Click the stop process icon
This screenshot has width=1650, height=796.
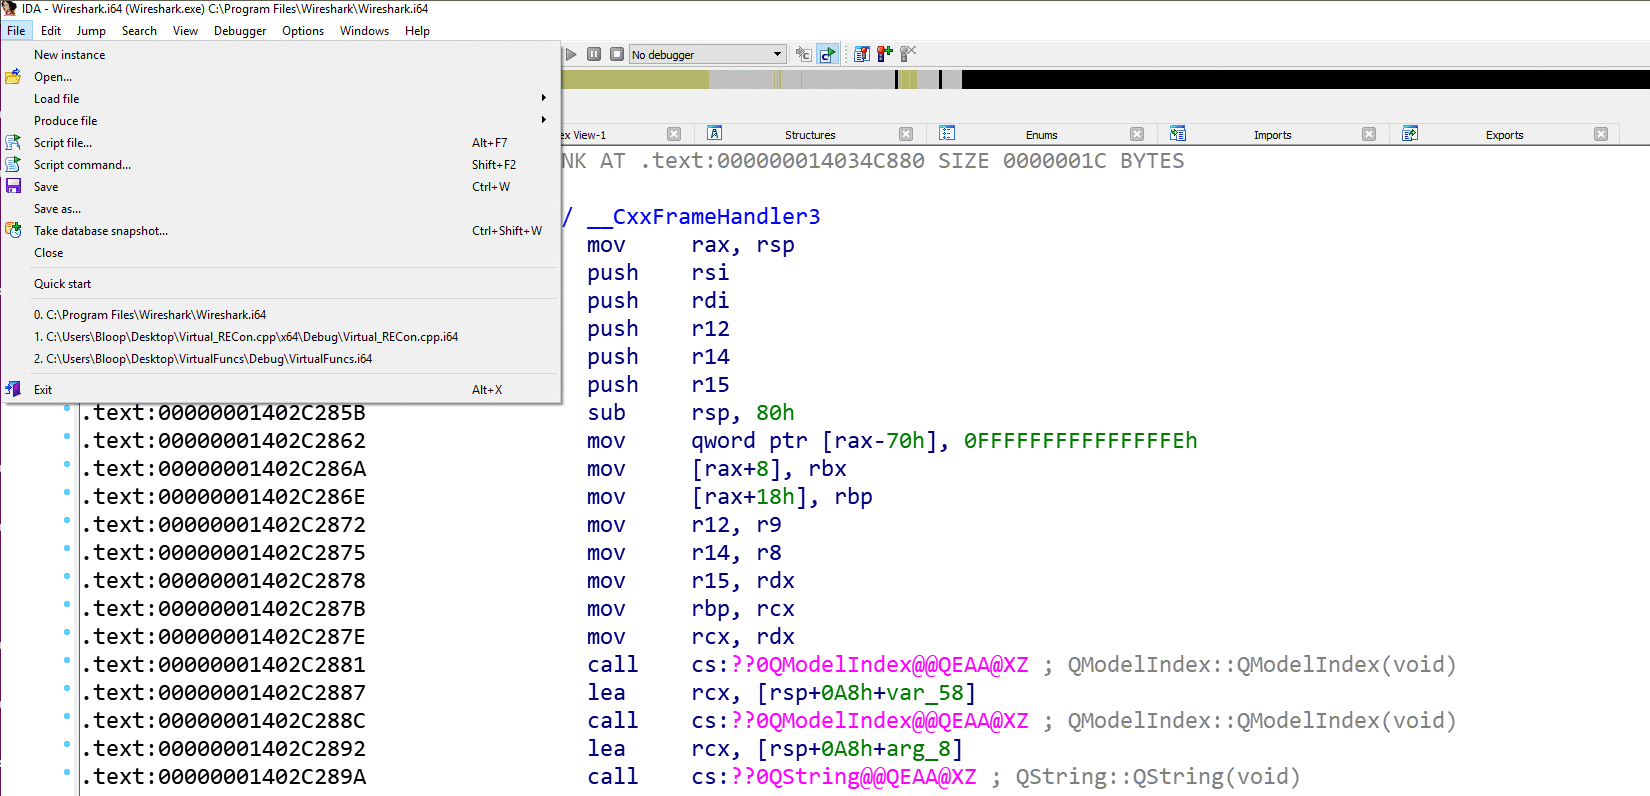coord(617,54)
